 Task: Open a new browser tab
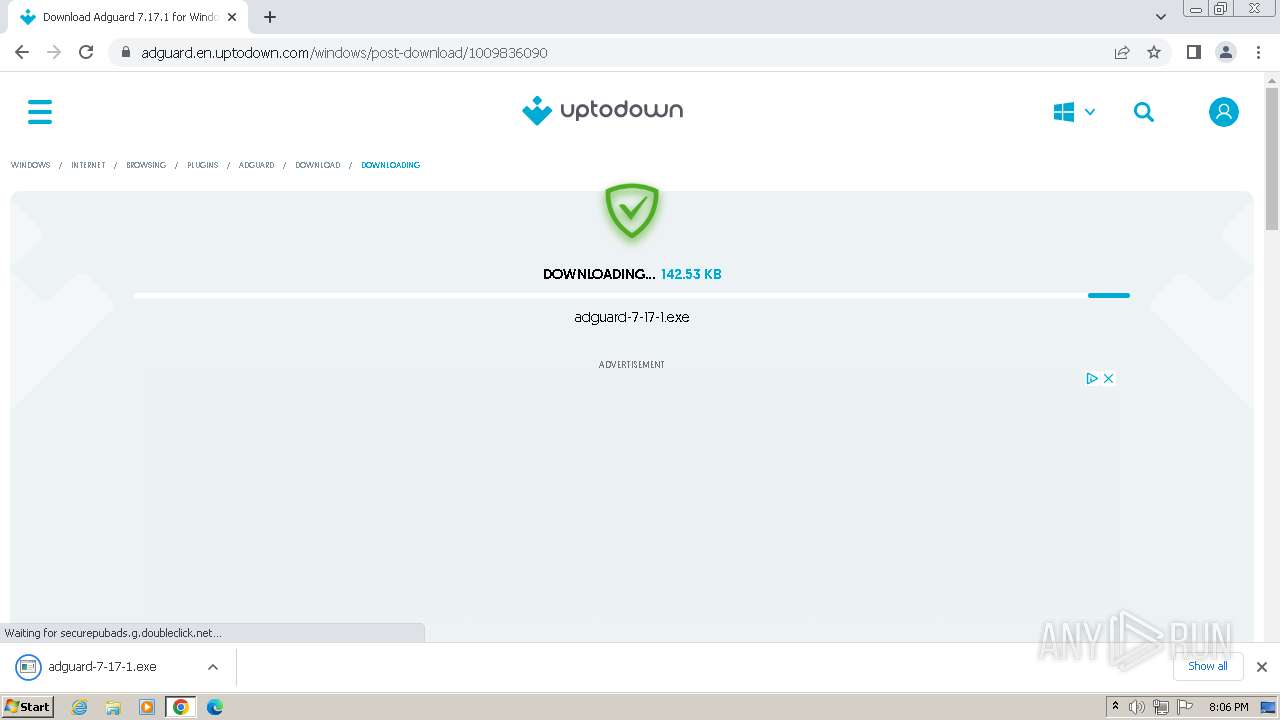pos(269,17)
